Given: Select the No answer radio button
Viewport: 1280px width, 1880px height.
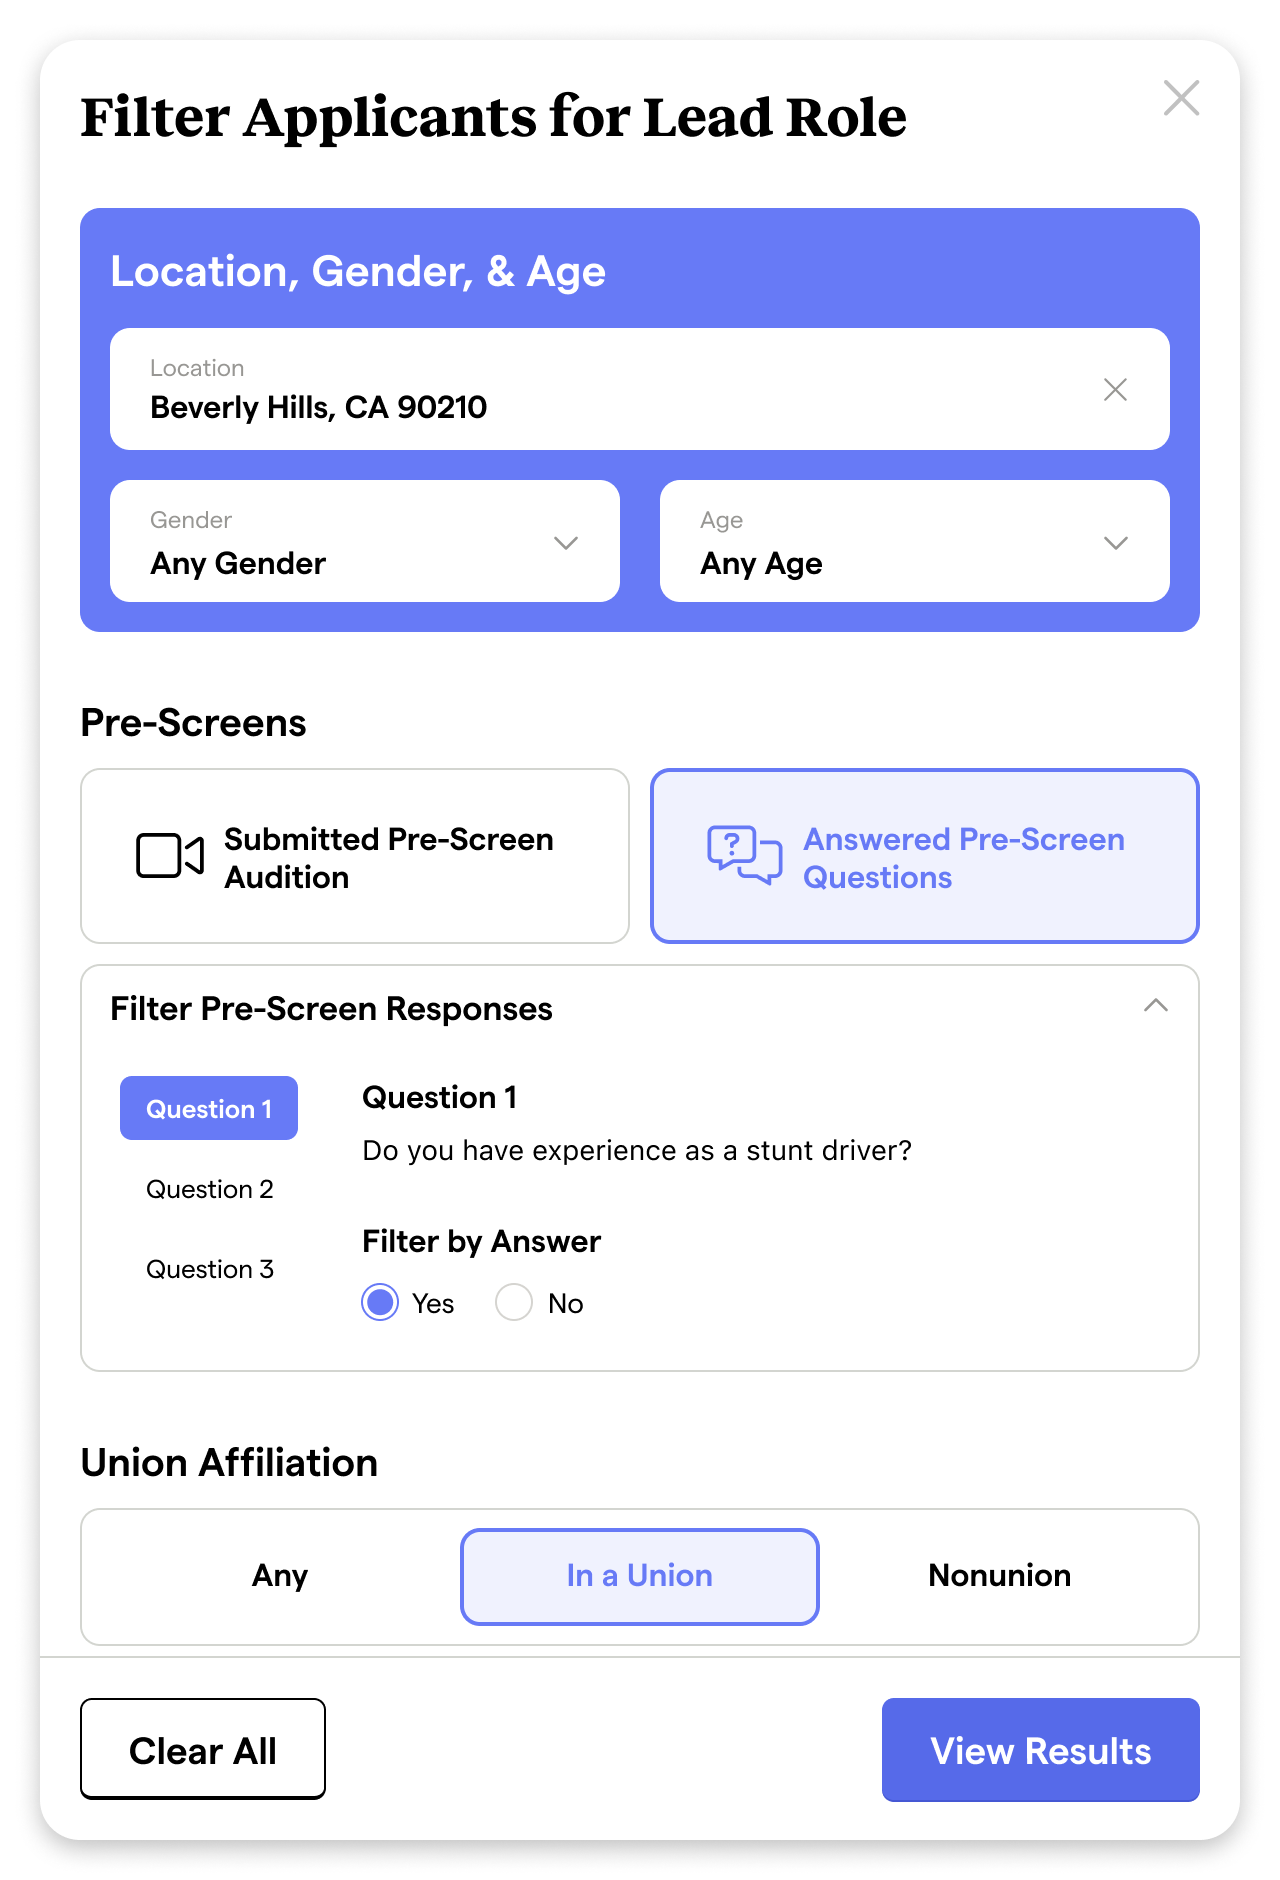Looking at the screenshot, I should [x=514, y=1303].
